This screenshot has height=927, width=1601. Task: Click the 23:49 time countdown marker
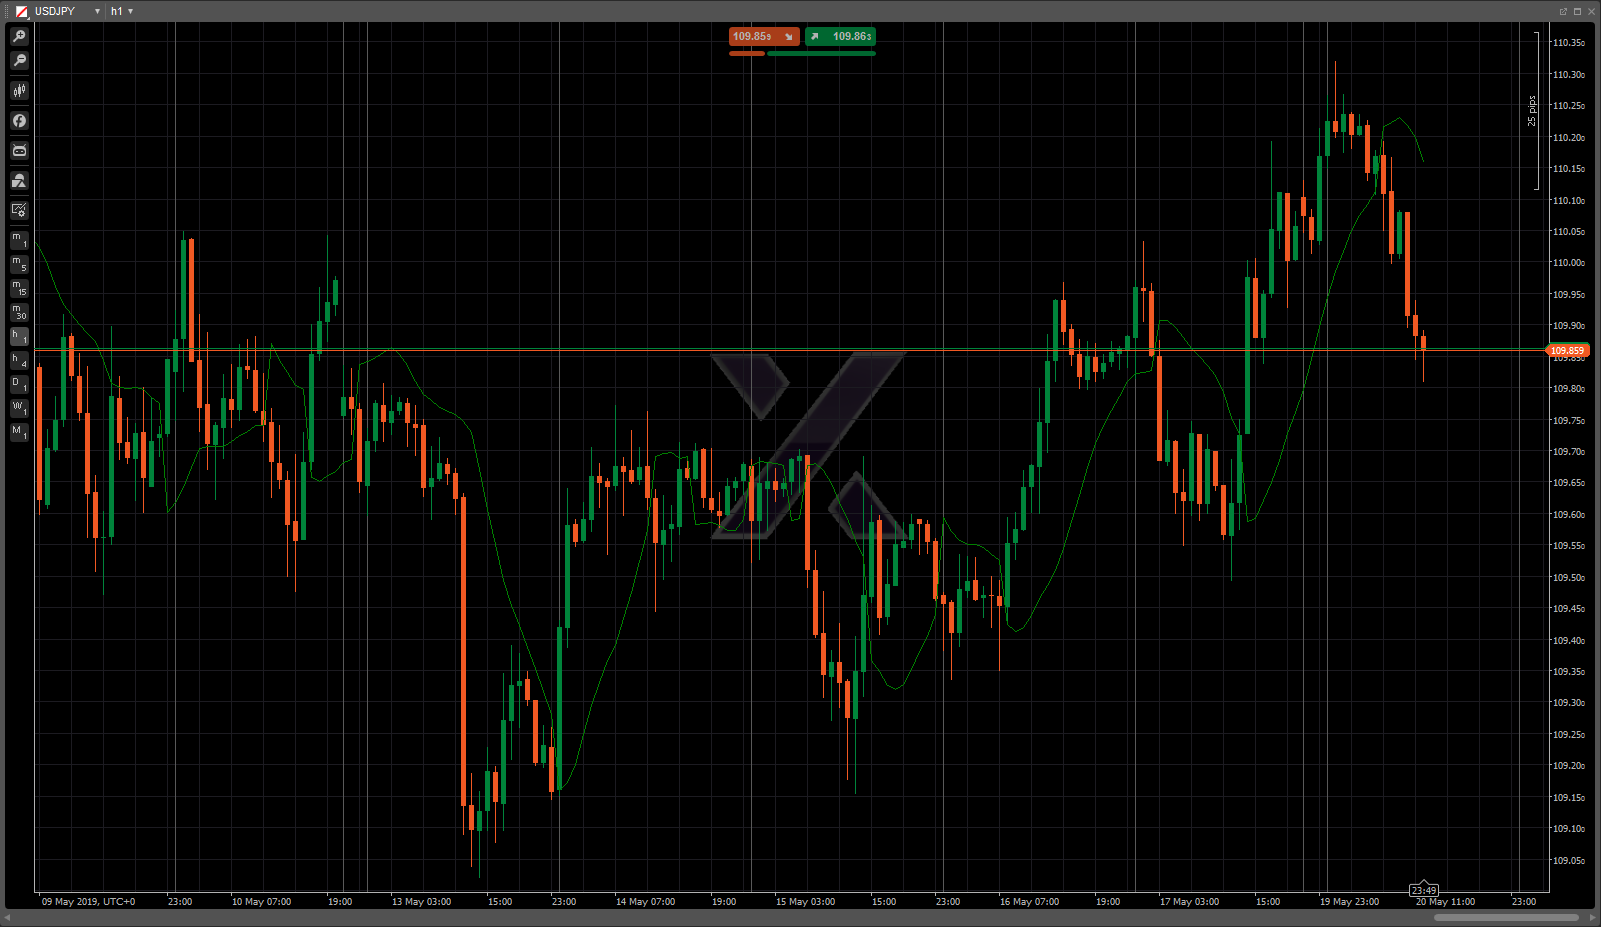(x=1424, y=890)
